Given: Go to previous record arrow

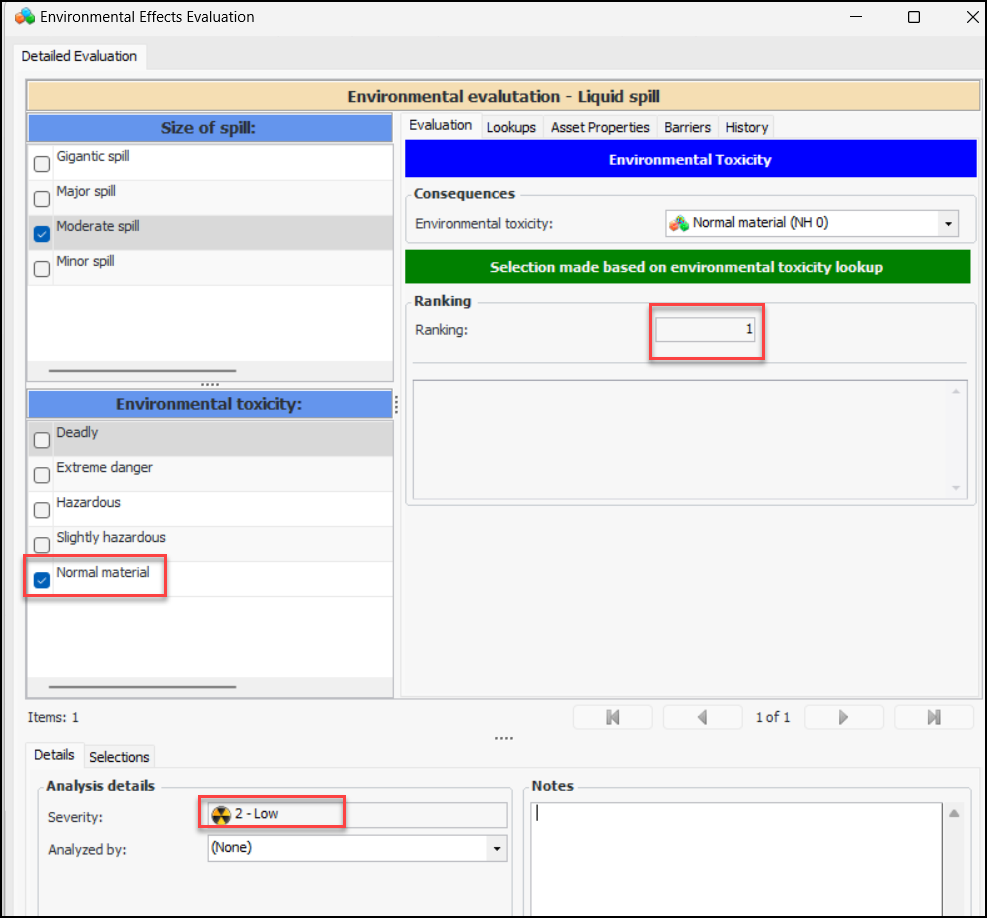Looking at the screenshot, I should pyautogui.click(x=702, y=717).
